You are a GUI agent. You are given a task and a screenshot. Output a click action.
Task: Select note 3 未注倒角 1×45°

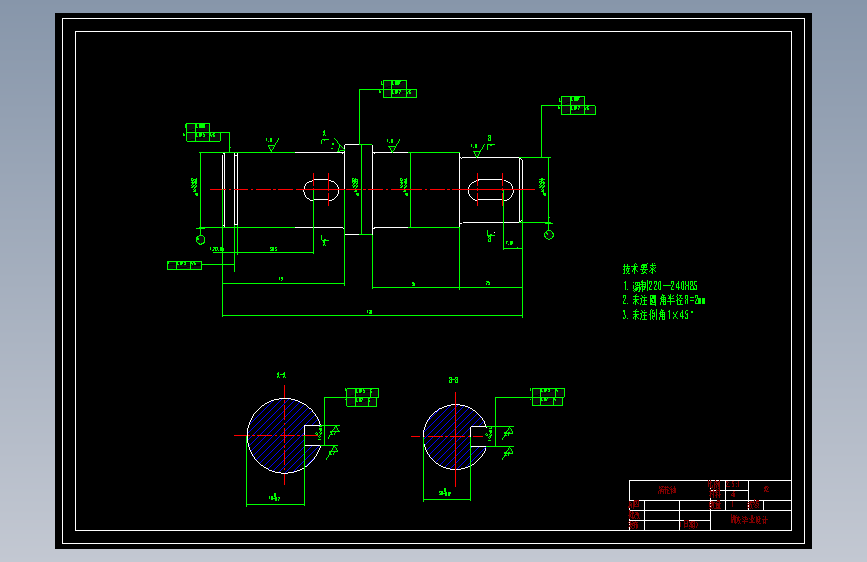(x=657, y=315)
